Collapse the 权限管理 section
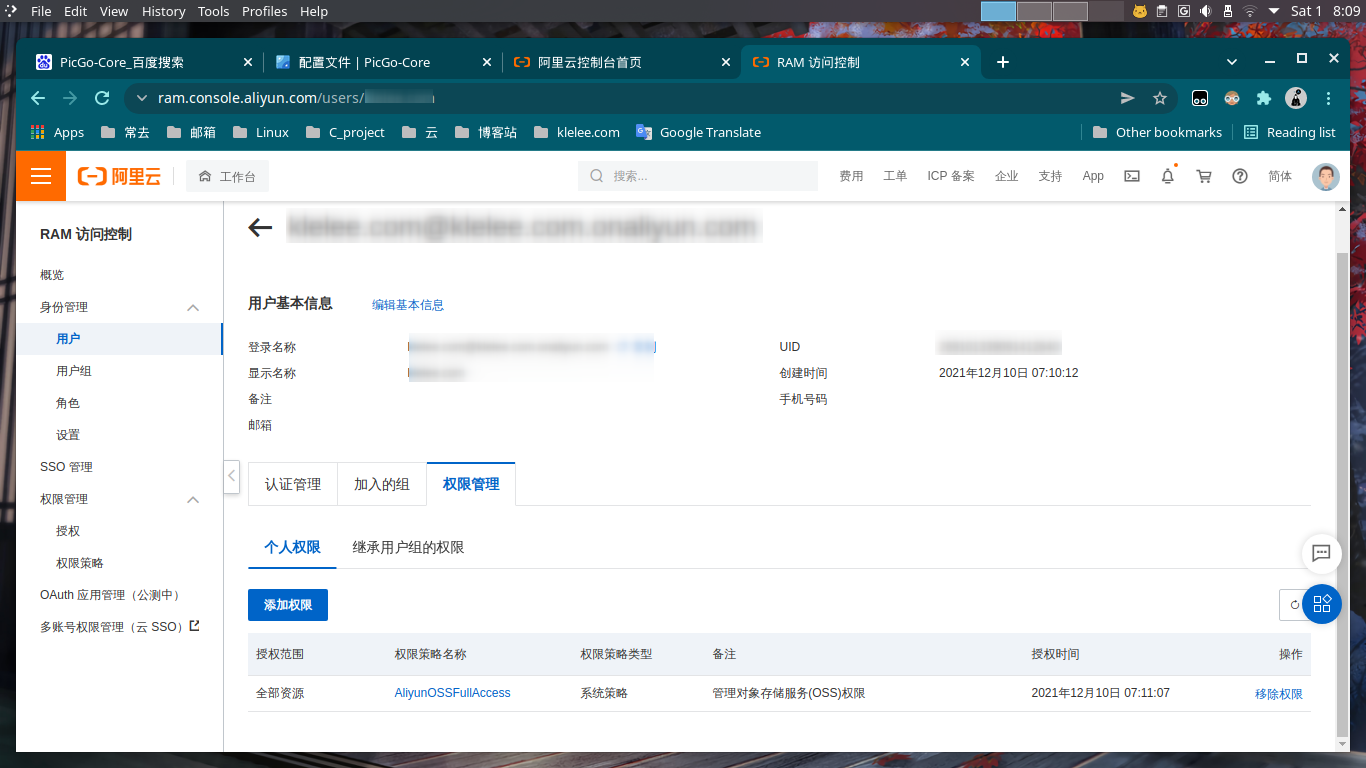This screenshot has height=768, width=1366. point(193,499)
